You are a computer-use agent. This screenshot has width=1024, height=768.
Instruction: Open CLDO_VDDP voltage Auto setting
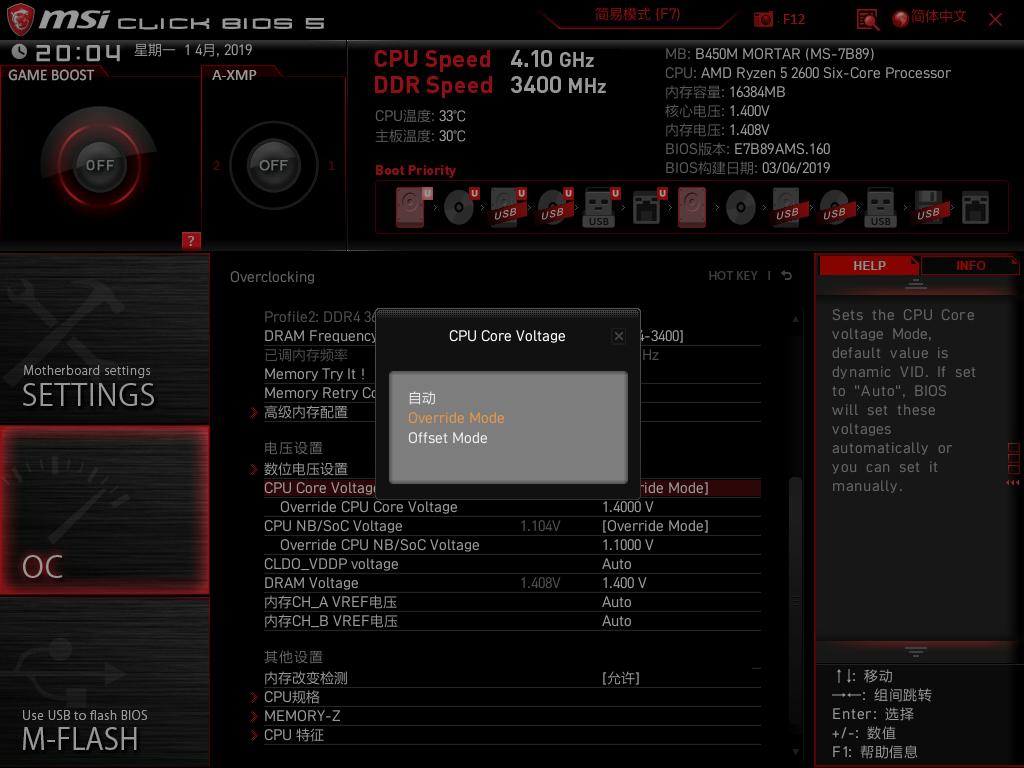(x=616, y=564)
